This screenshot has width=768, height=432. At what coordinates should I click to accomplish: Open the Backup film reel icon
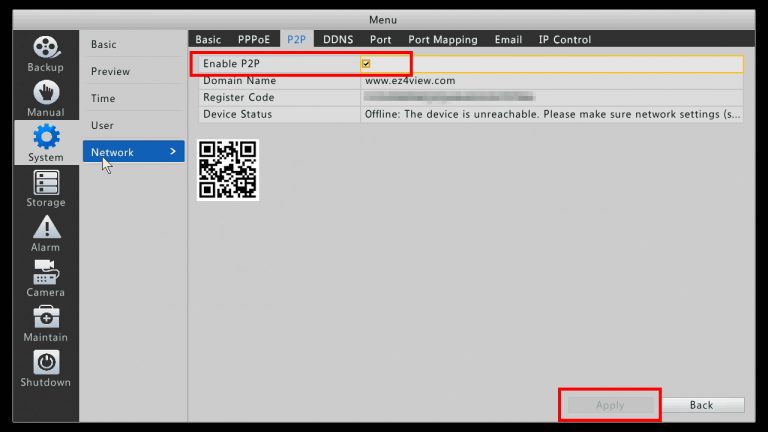(46, 48)
